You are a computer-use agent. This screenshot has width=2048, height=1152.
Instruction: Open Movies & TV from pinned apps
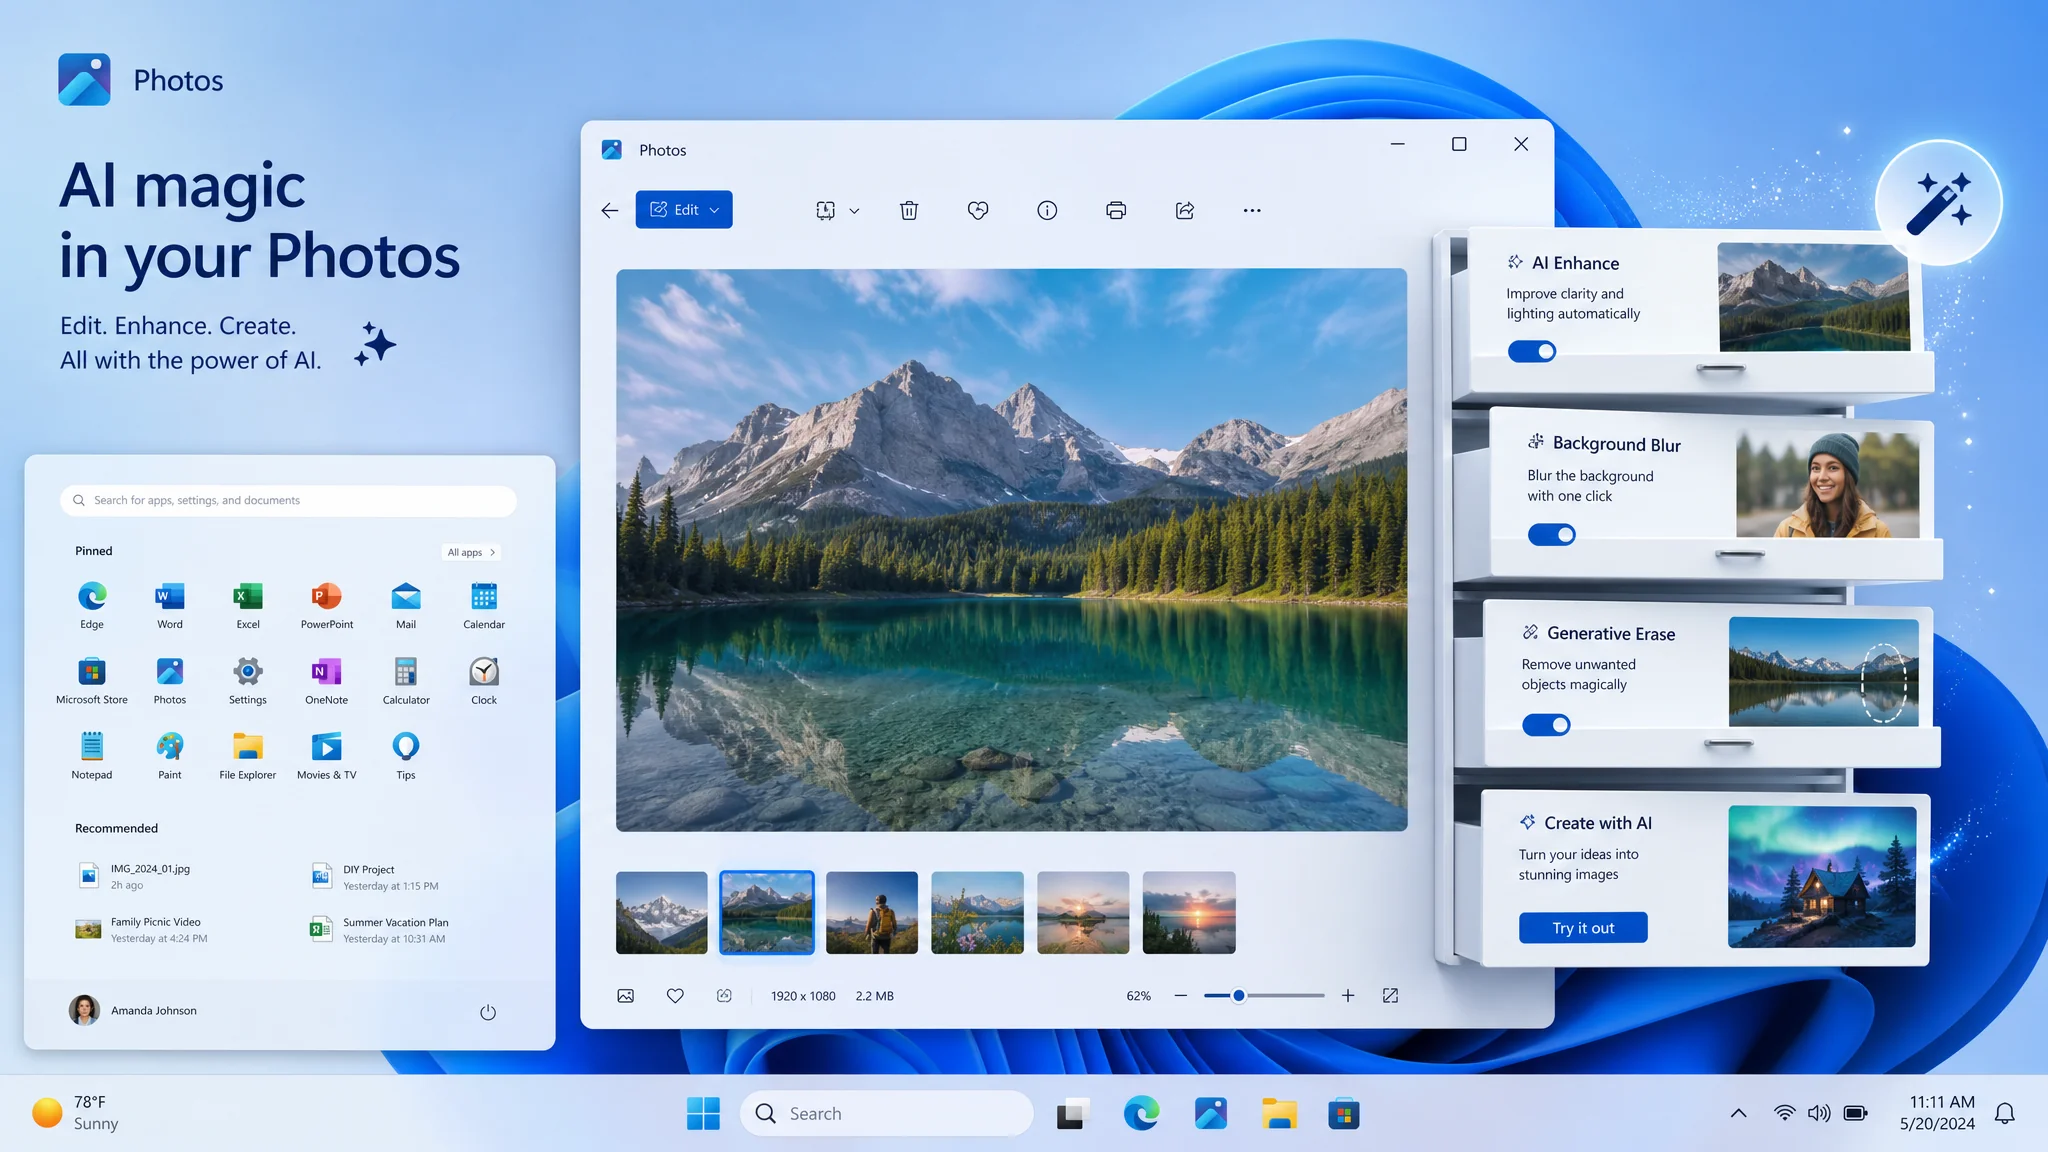point(327,755)
